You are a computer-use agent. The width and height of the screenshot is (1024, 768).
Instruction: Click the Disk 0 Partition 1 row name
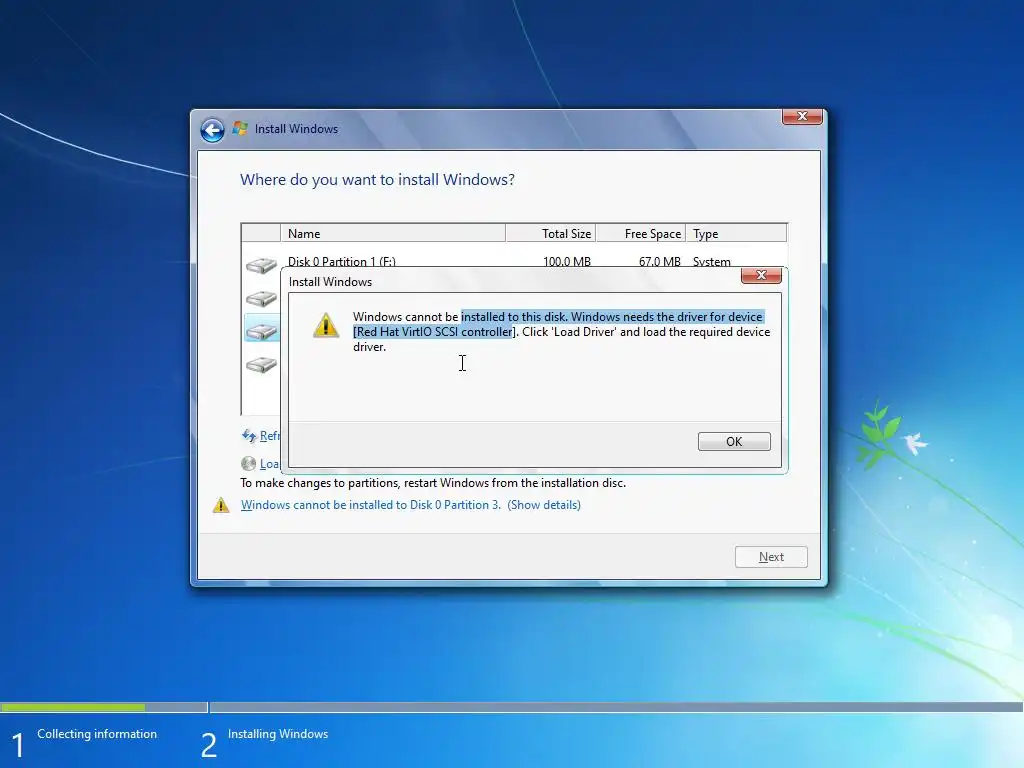(x=342, y=261)
